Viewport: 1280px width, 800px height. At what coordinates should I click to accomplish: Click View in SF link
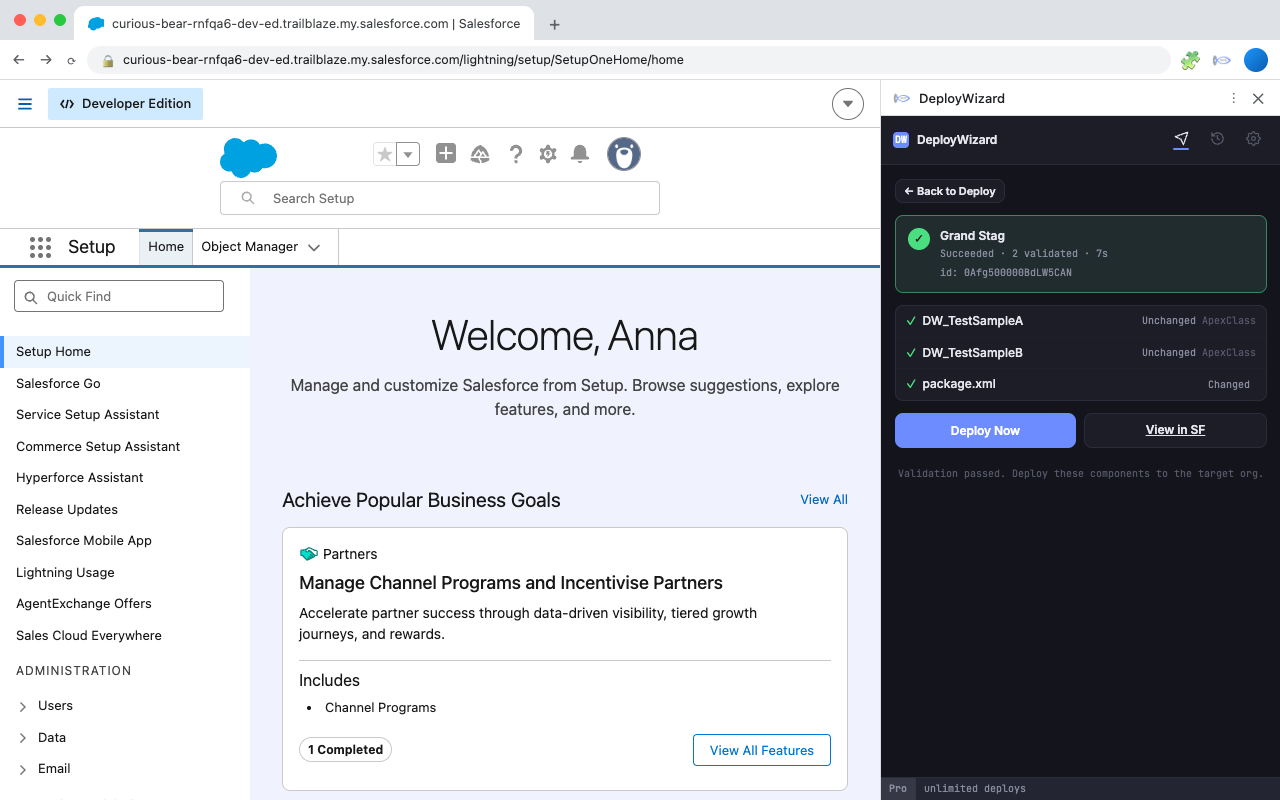coord(1175,430)
